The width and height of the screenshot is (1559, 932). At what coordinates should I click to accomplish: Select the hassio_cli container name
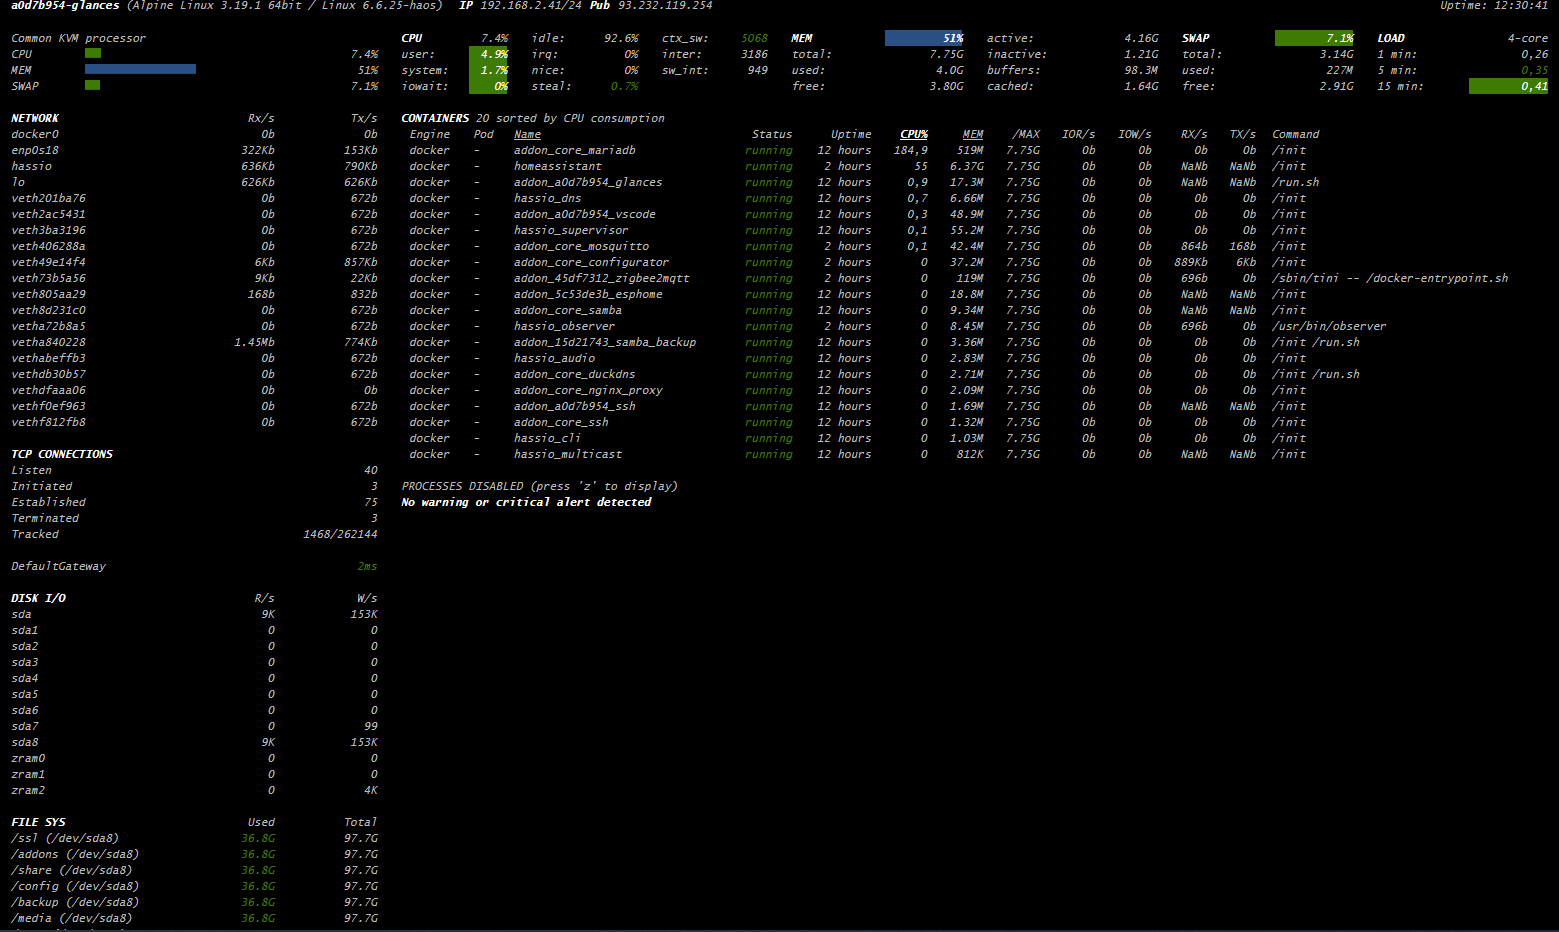(548, 438)
